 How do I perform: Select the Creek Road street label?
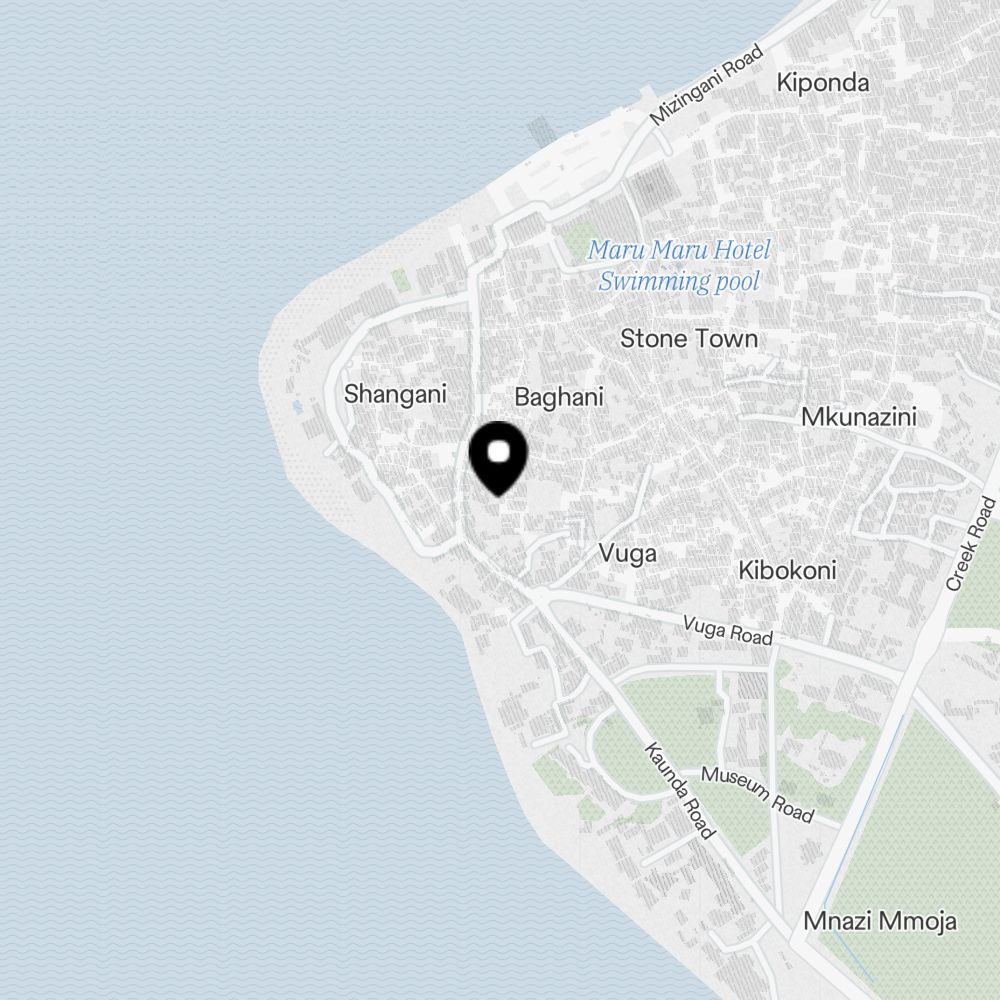pos(970,544)
